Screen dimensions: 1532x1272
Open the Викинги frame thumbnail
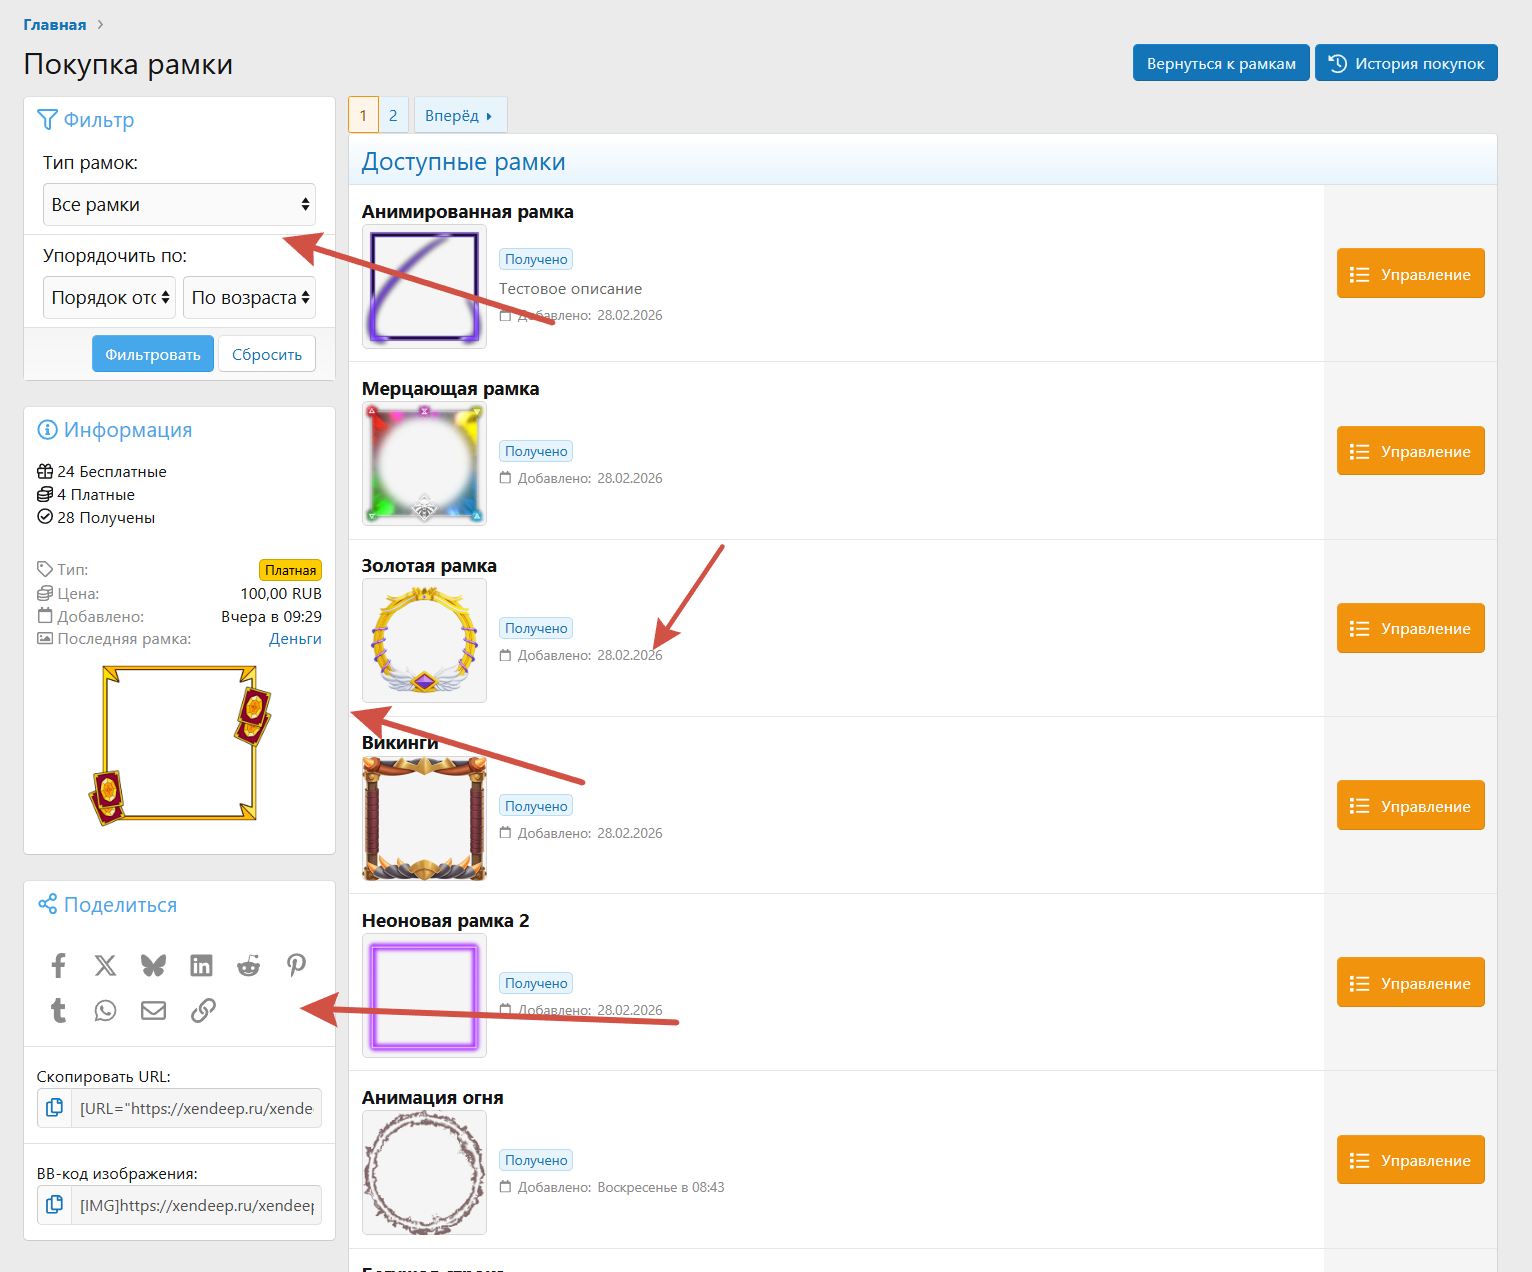click(424, 818)
